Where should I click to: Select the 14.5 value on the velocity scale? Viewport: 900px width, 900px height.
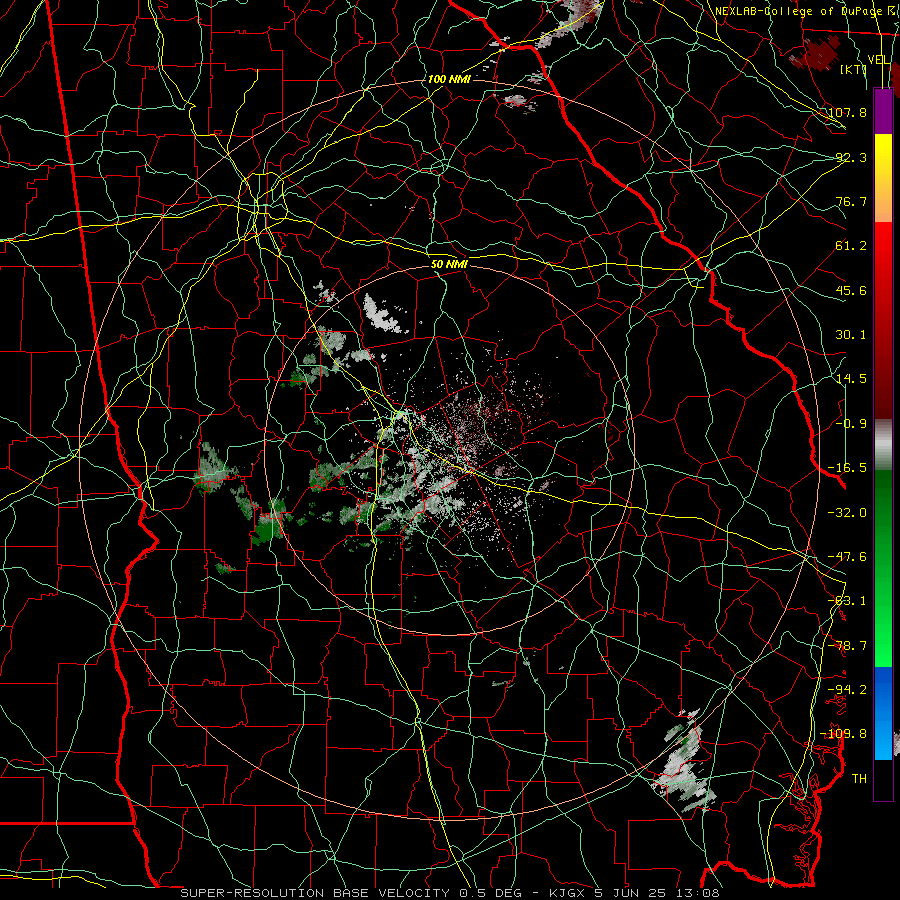pyautogui.click(x=851, y=379)
